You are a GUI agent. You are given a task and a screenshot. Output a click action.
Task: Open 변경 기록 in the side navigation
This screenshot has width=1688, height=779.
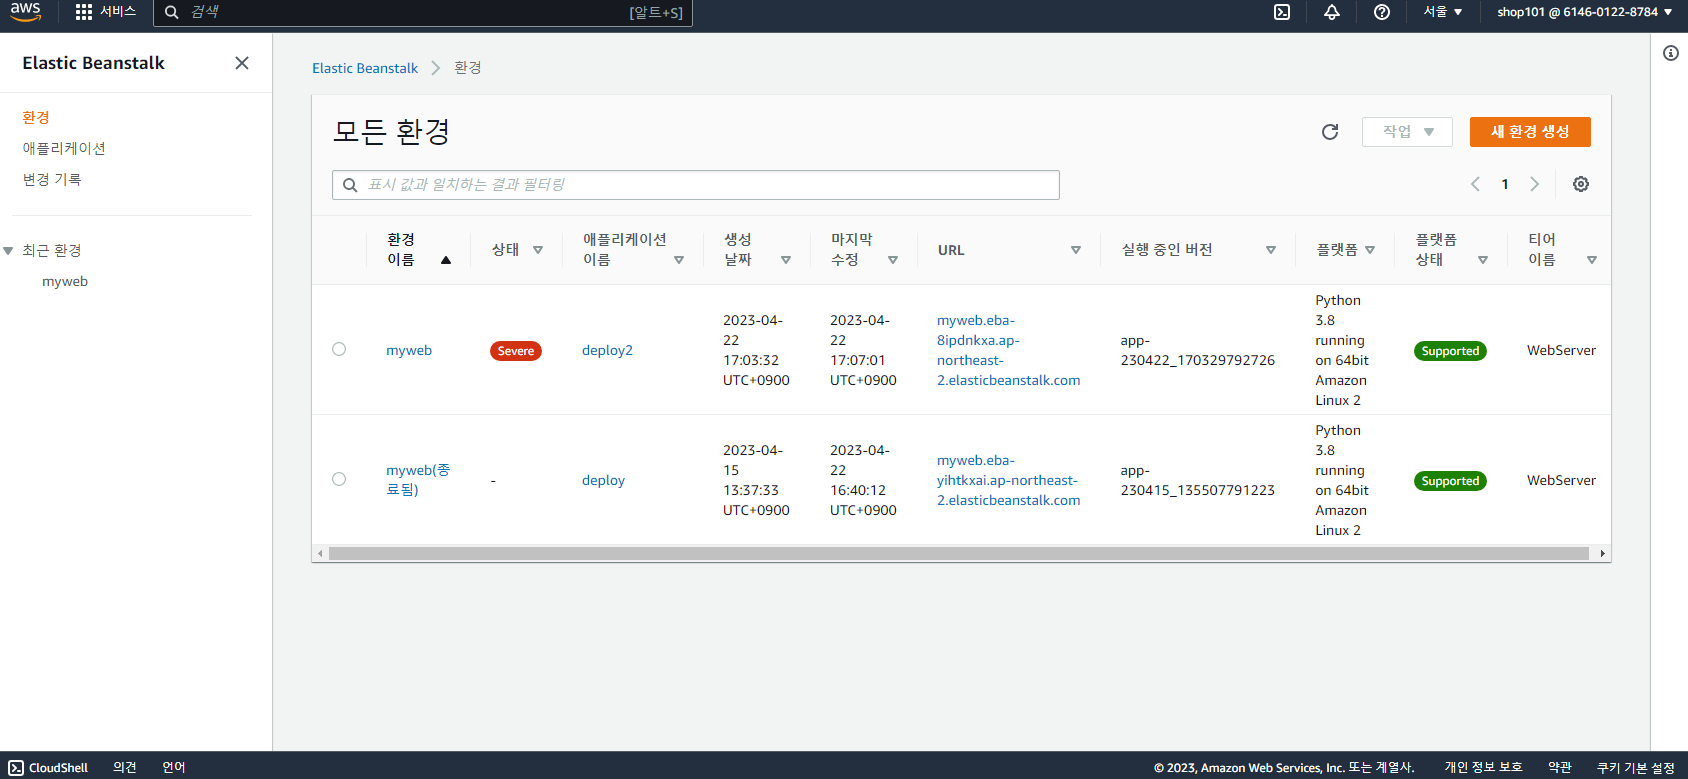(x=52, y=179)
